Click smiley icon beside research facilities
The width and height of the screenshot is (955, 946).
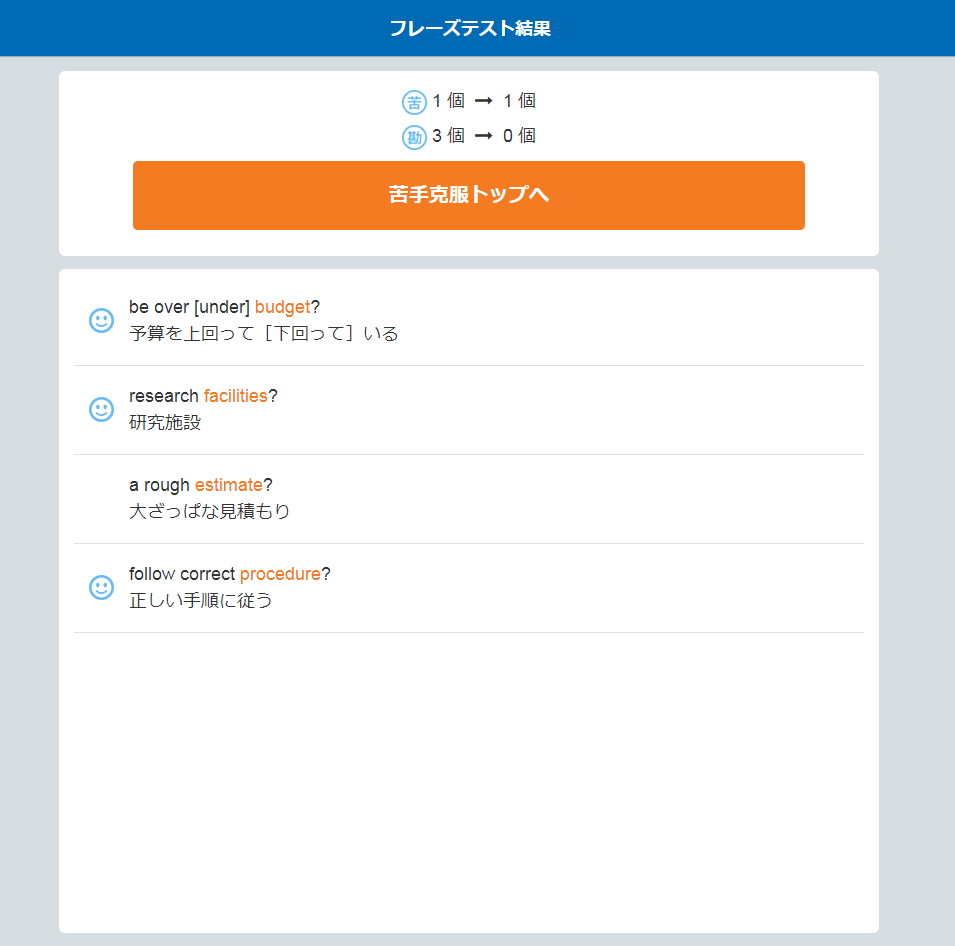pyautogui.click(x=101, y=409)
